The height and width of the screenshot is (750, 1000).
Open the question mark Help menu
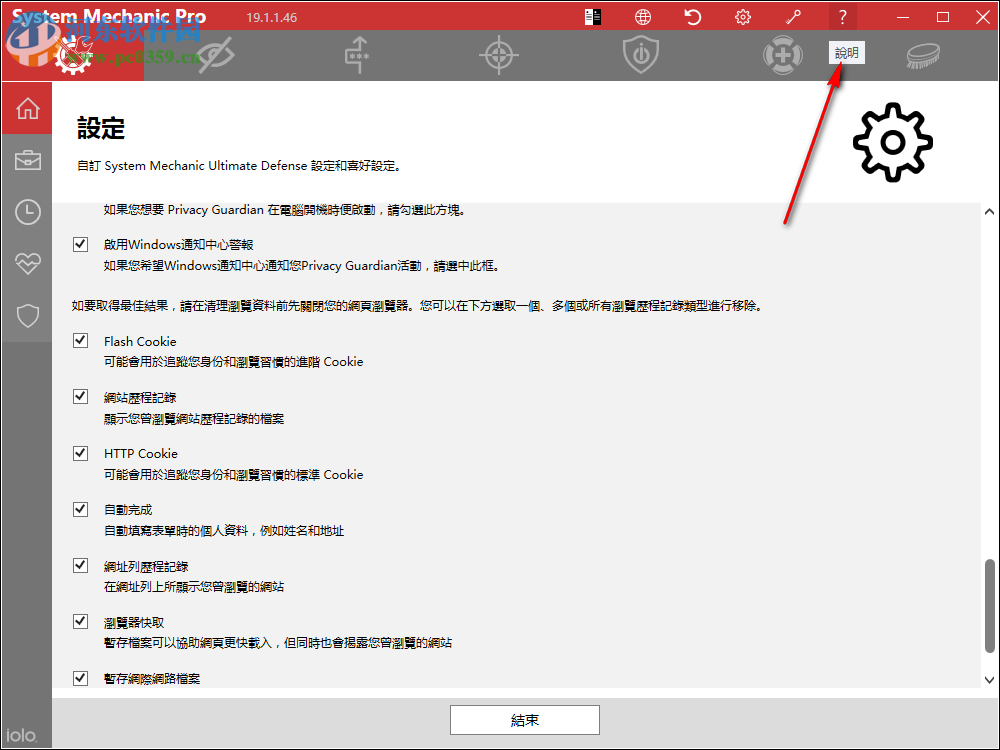(x=843, y=17)
